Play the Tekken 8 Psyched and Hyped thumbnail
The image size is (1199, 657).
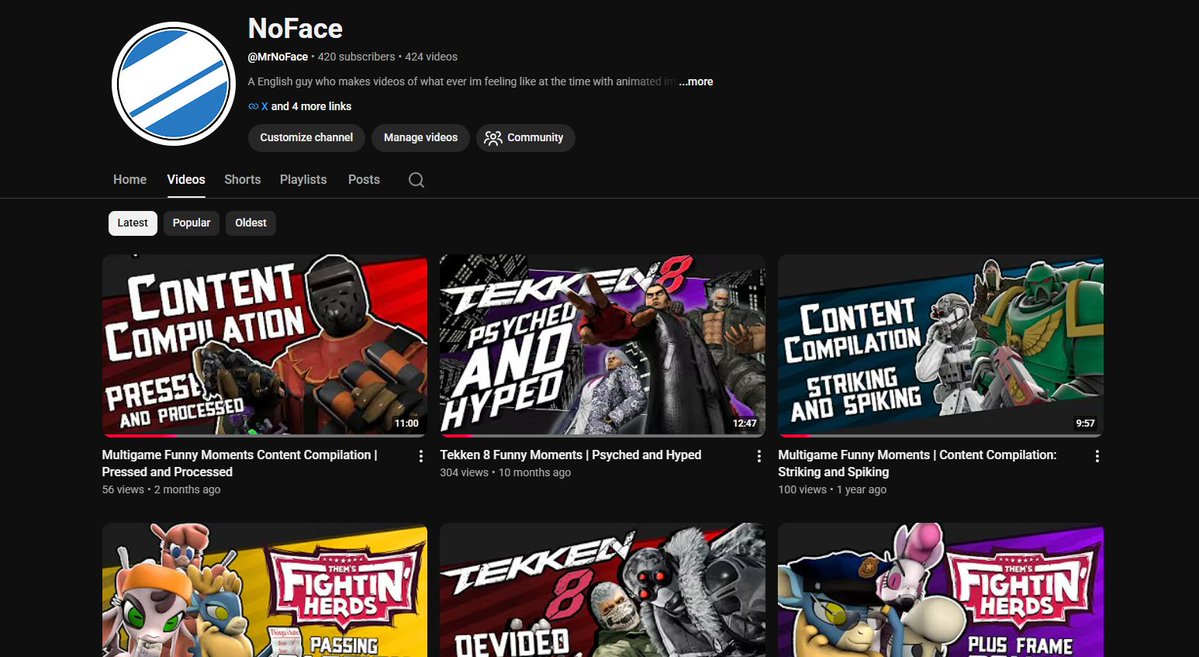point(603,345)
